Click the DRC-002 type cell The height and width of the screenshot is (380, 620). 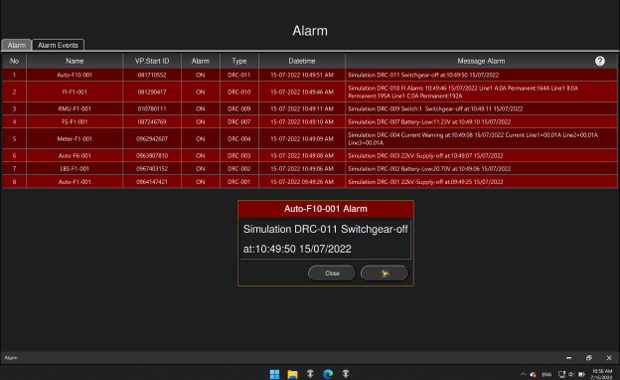click(239, 168)
